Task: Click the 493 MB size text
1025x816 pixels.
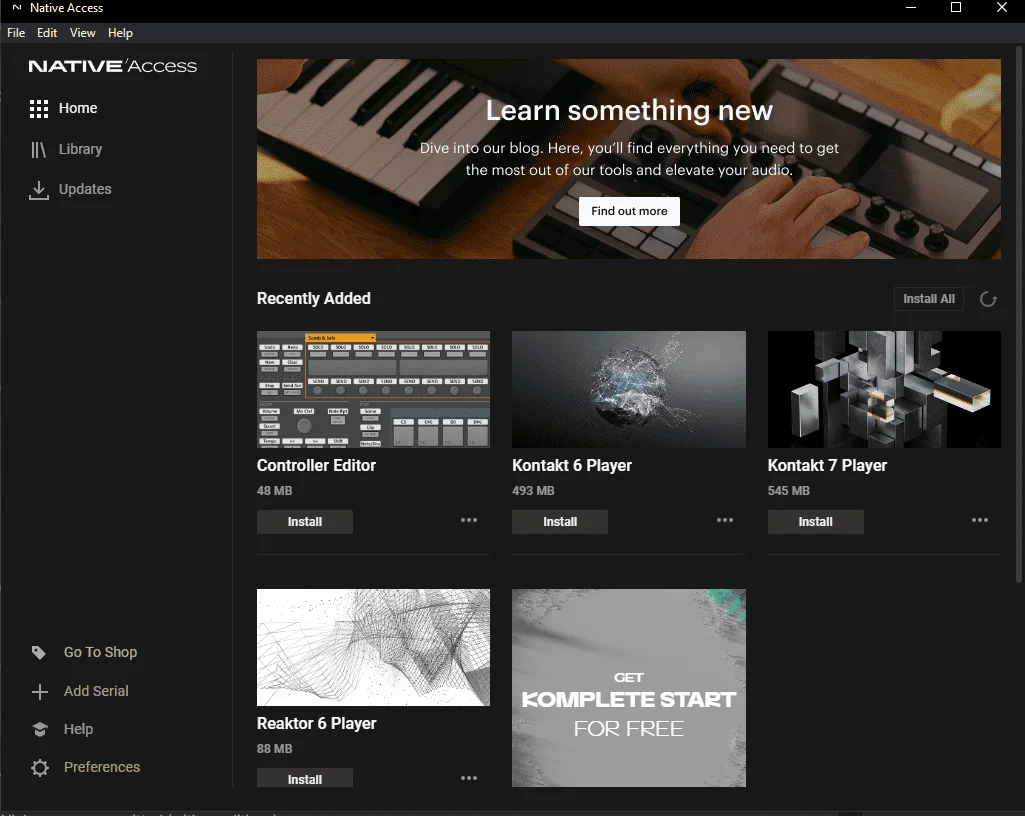Action: pyautogui.click(x=533, y=491)
